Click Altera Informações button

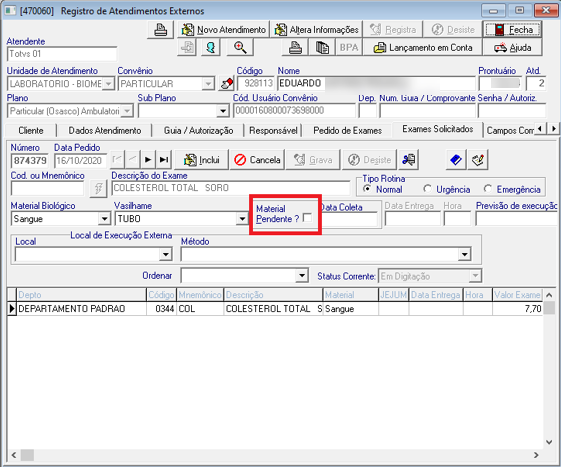316,29
